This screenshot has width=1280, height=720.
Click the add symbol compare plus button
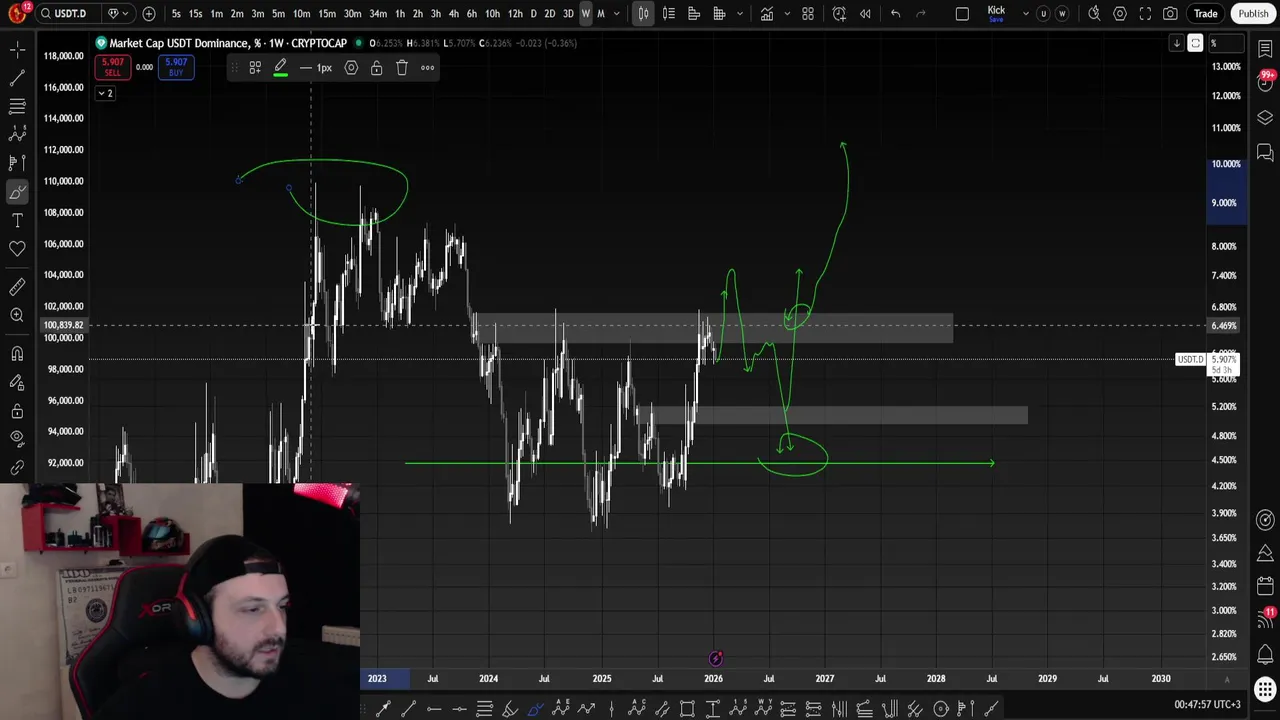pyautogui.click(x=149, y=14)
